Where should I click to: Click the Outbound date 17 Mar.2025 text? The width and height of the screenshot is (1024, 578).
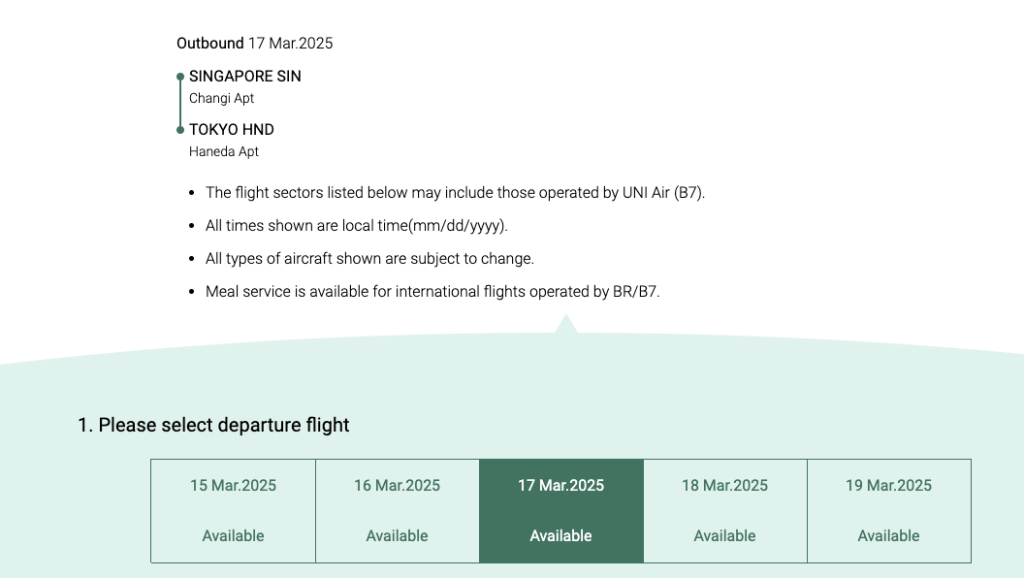[291, 43]
